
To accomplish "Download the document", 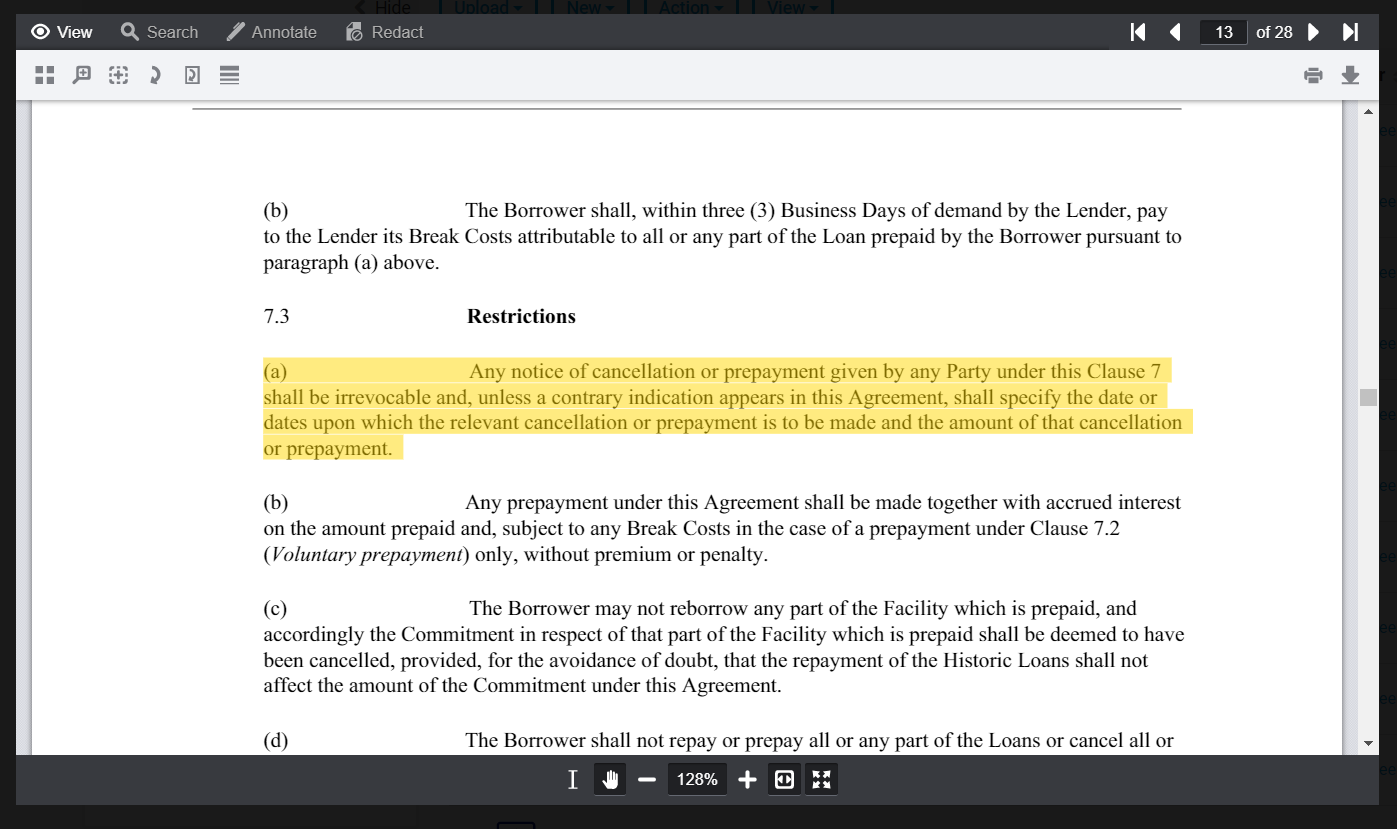I will 1350,75.
